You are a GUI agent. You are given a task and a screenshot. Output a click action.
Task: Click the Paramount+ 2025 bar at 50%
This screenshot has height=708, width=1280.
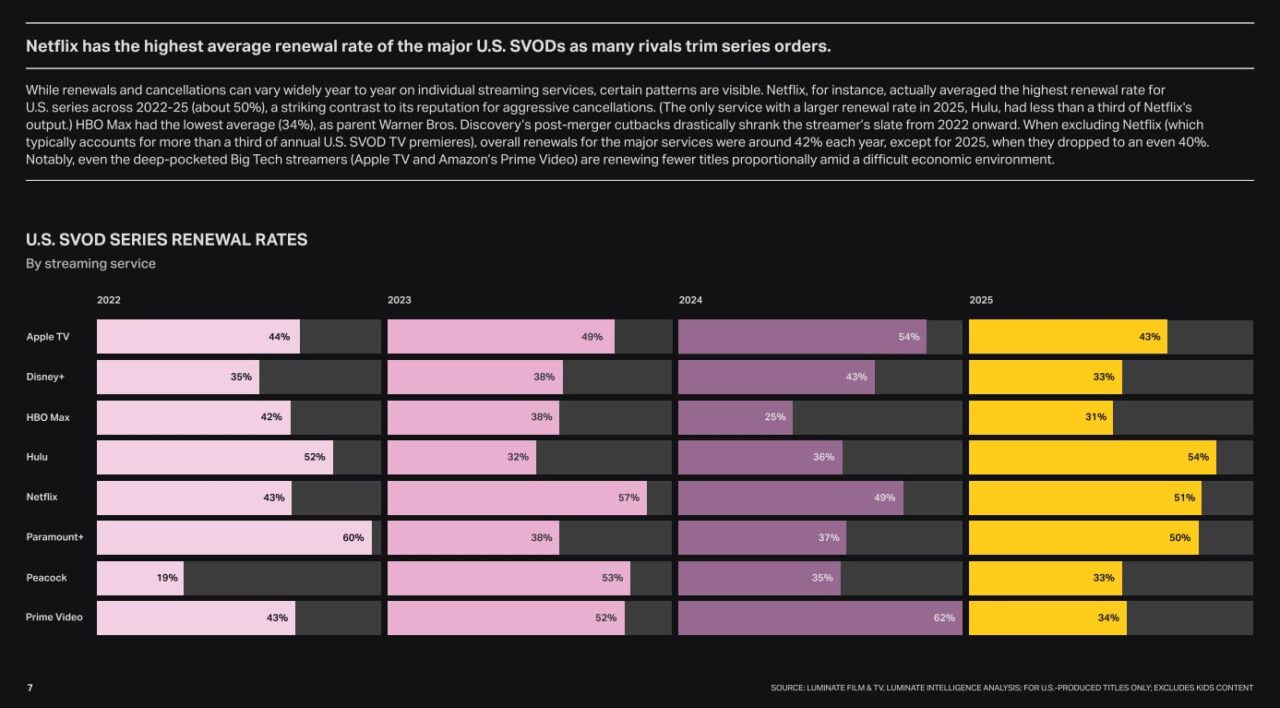[1084, 538]
